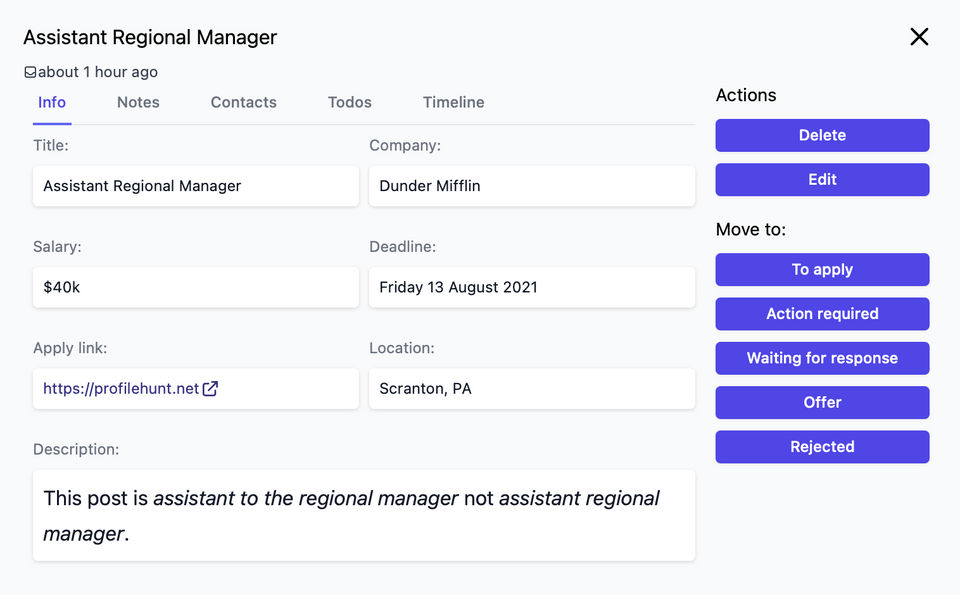The height and width of the screenshot is (595, 960).
Task: Move job to To apply
Action: coord(822,269)
